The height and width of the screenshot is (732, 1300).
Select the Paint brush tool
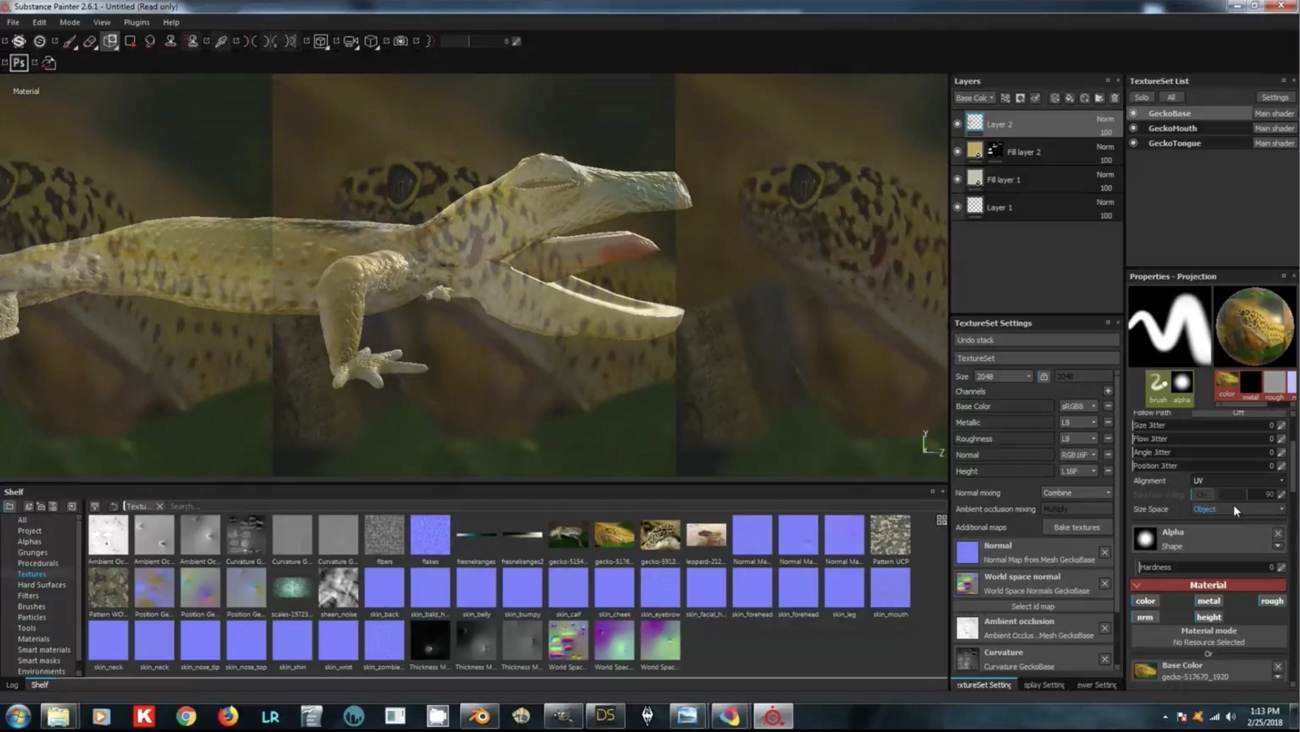tap(69, 41)
